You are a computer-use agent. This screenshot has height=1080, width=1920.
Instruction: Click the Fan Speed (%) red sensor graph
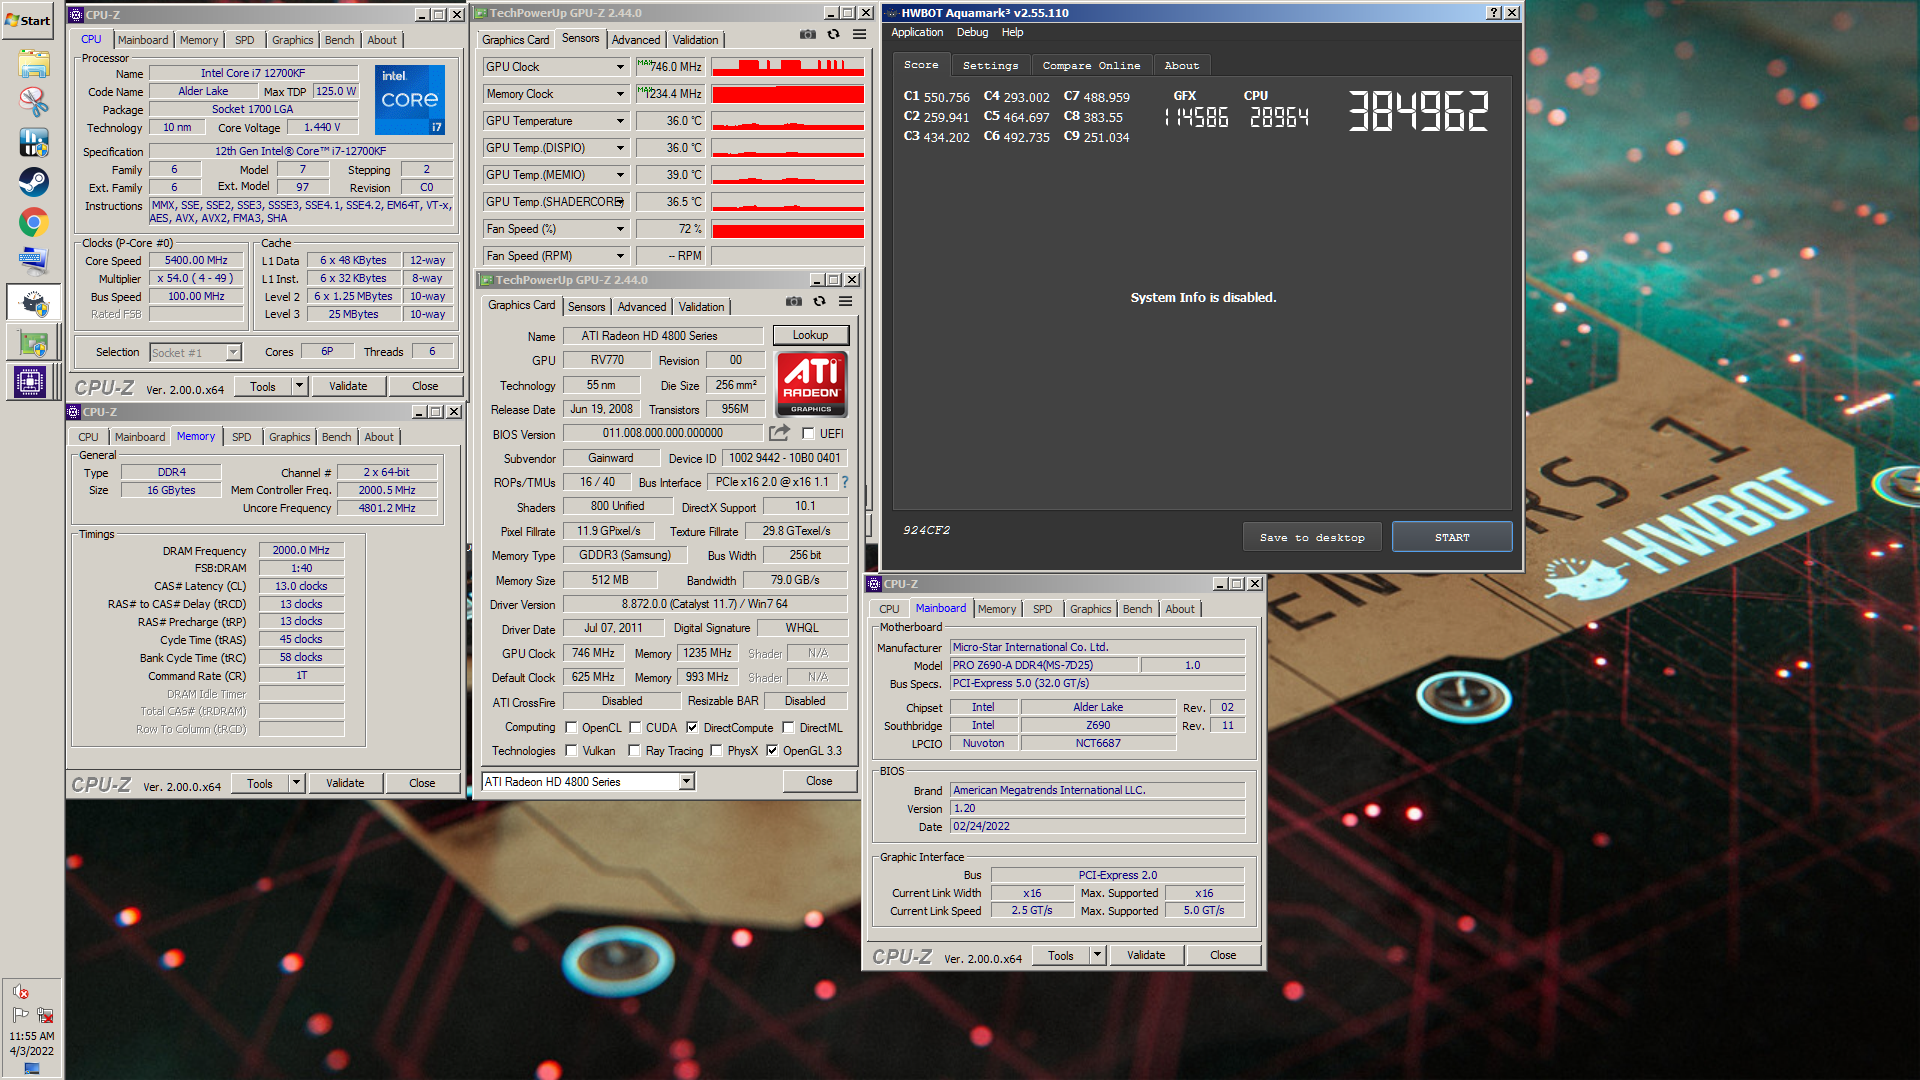[x=787, y=229]
